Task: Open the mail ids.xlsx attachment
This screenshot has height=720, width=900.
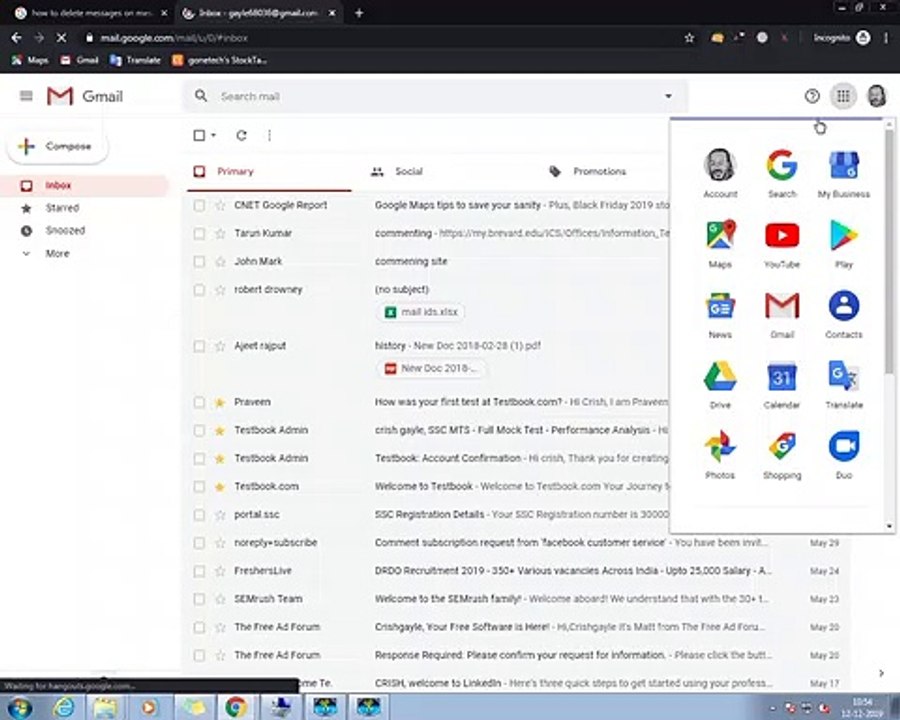Action: coord(421,312)
